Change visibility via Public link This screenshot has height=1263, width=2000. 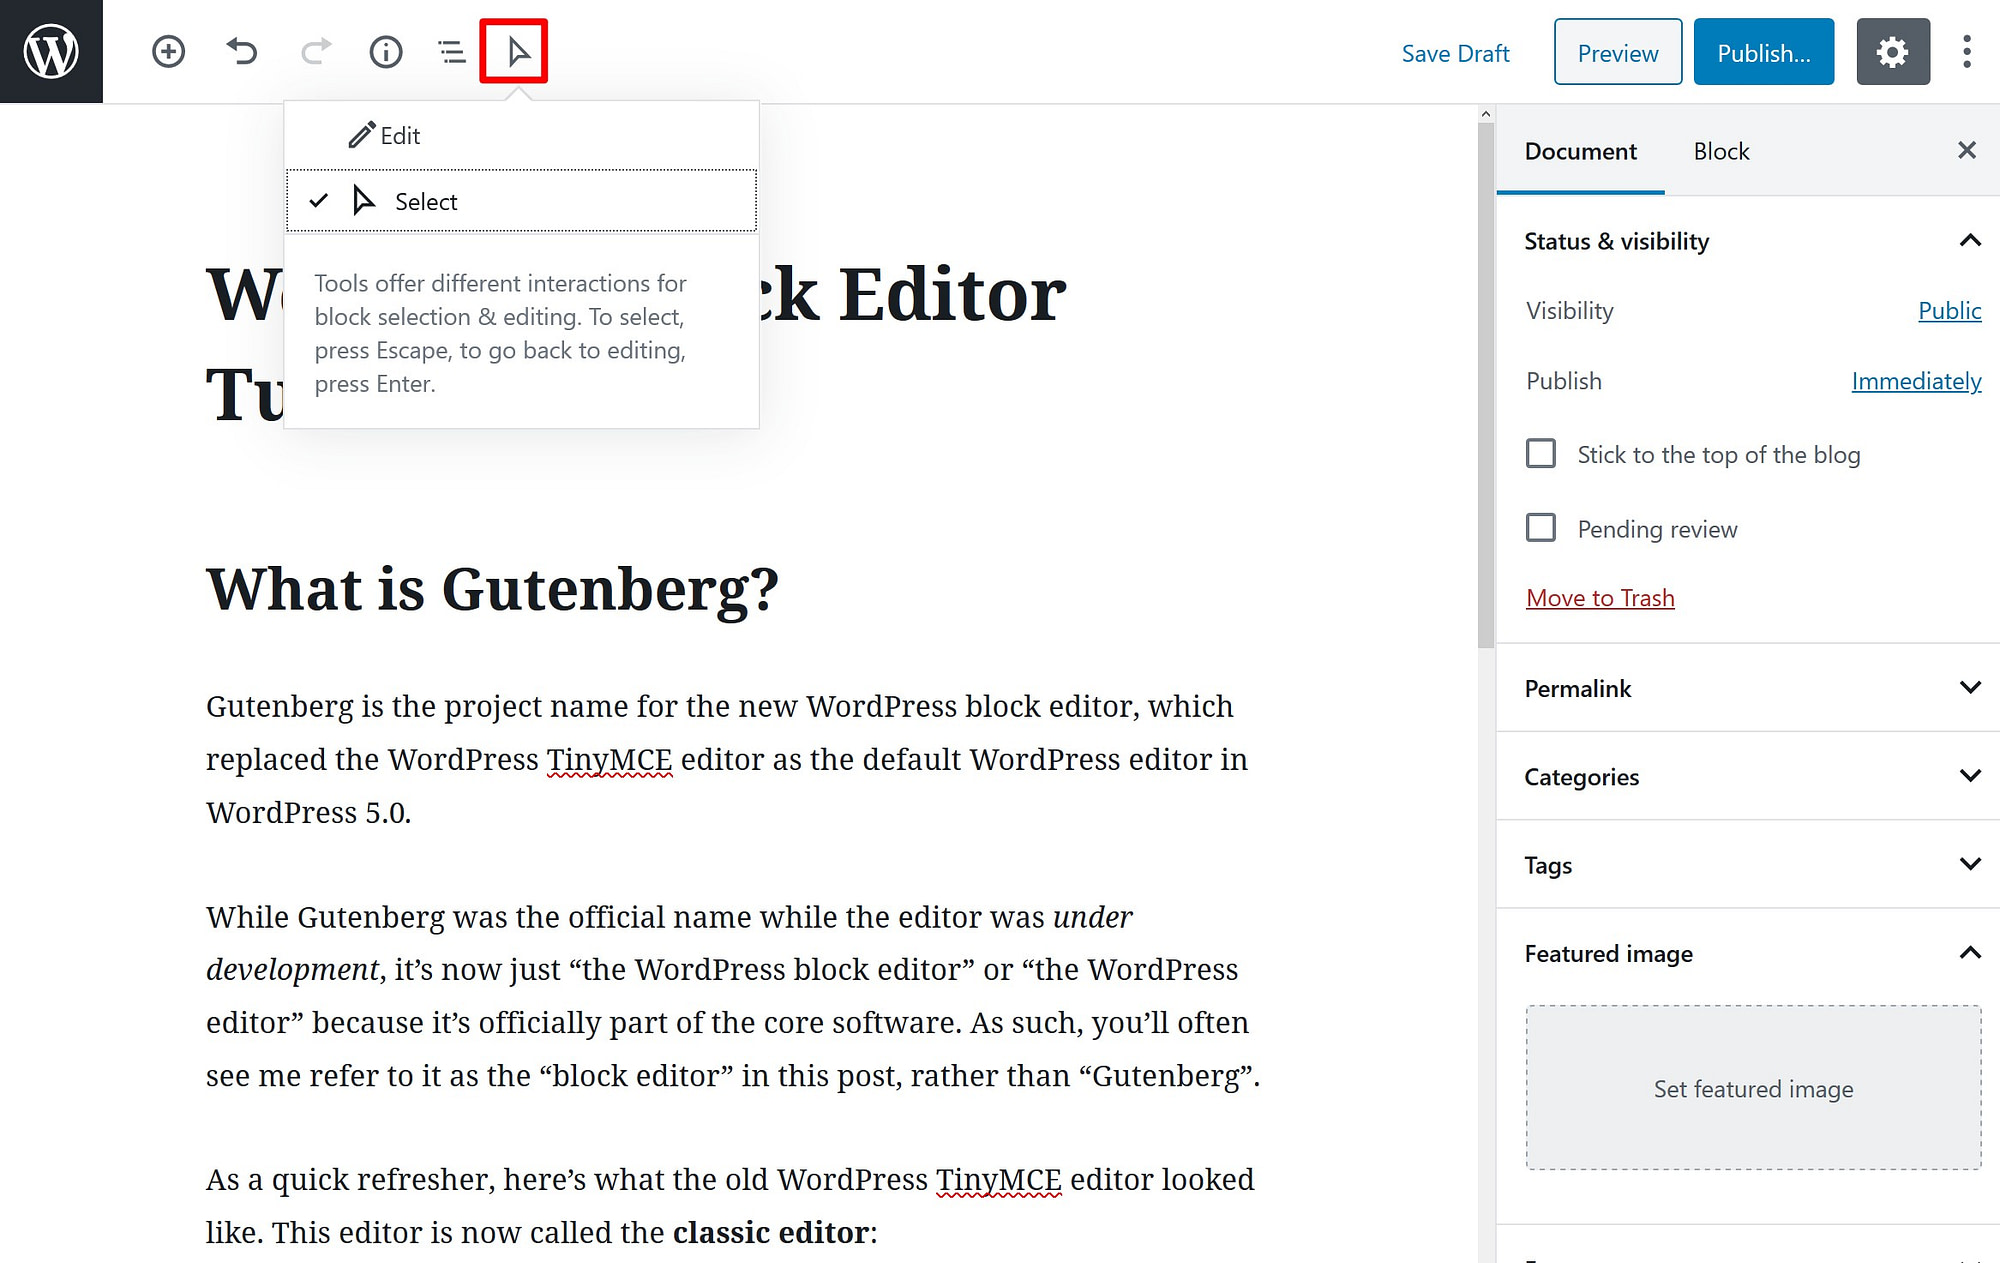coord(1949,311)
